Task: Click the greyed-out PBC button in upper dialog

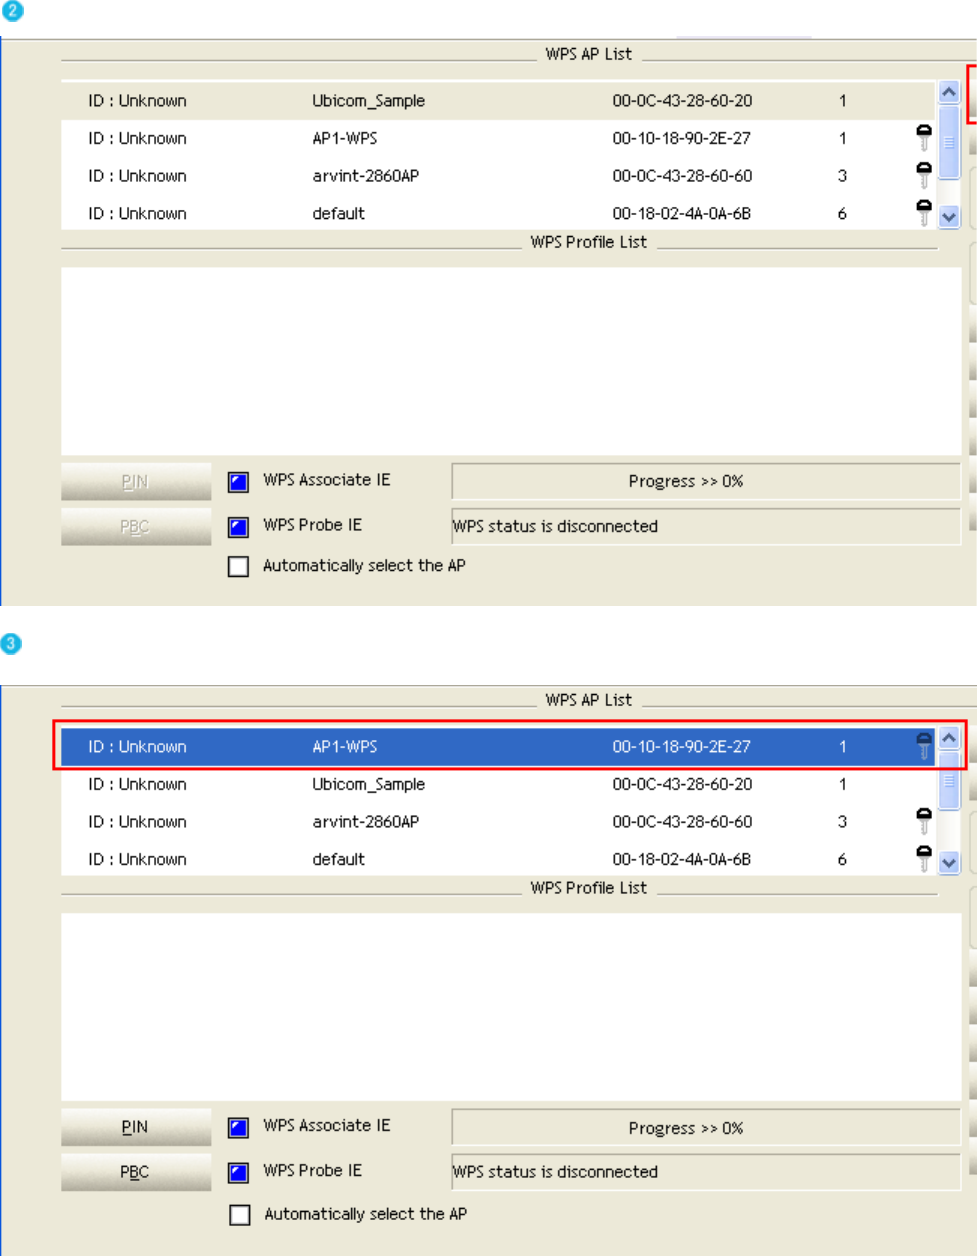Action: click(x=136, y=526)
